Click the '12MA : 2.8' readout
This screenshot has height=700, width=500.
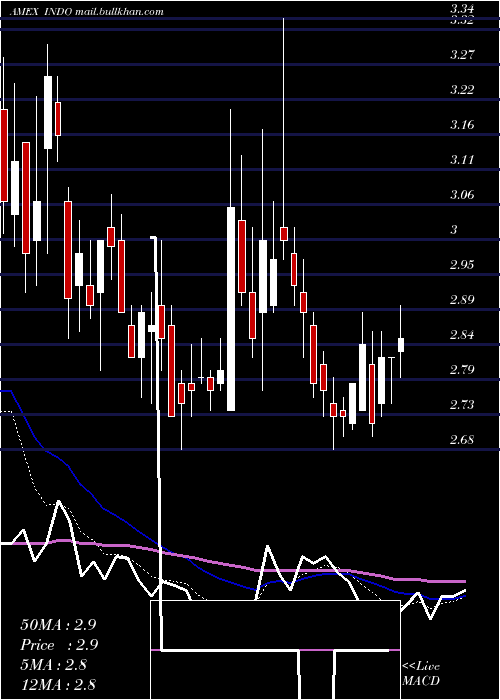[x=58, y=685]
